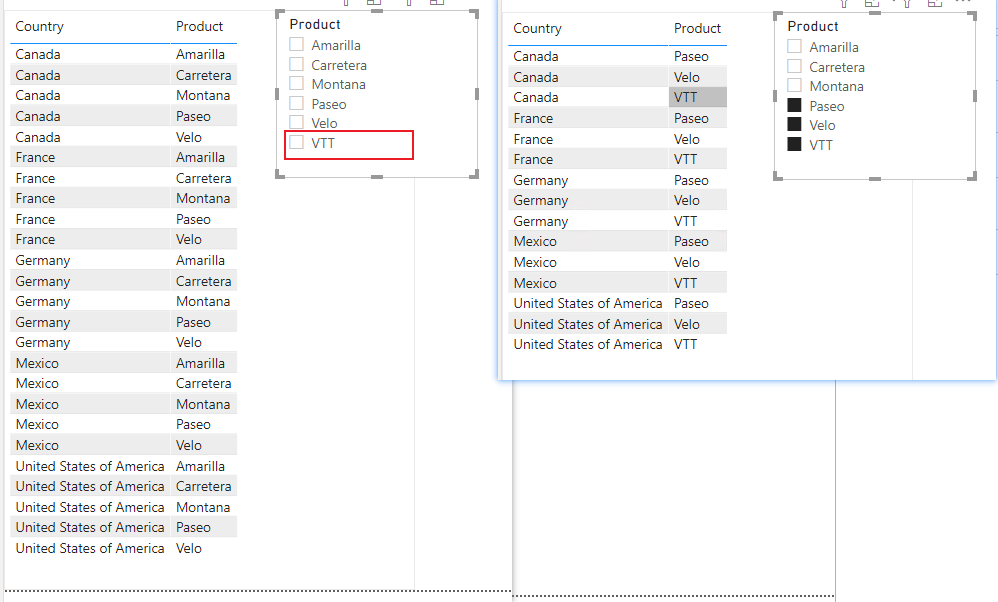This screenshot has width=998, height=602.
Task: Uncheck the filled VTT box in right slicer
Action: (794, 144)
